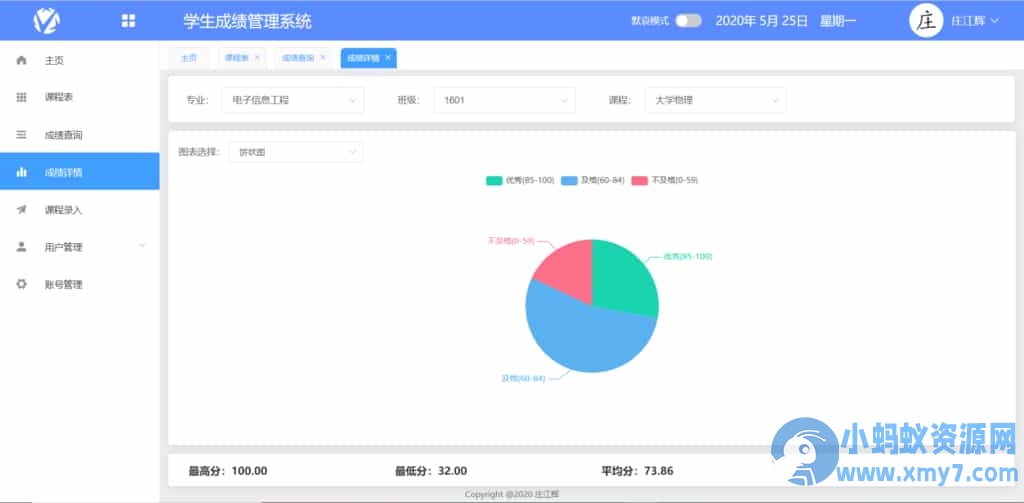Image resolution: width=1024 pixels, height=503 pixels.
Task: Open 成绩查询 in the sidebar
Action: (x=80, y=135)
